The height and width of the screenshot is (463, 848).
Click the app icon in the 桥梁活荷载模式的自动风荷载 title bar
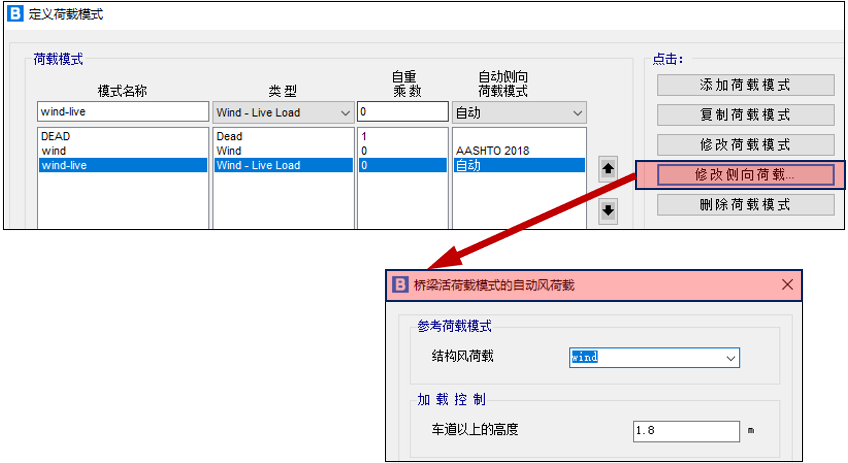click(x=400, y=285)
